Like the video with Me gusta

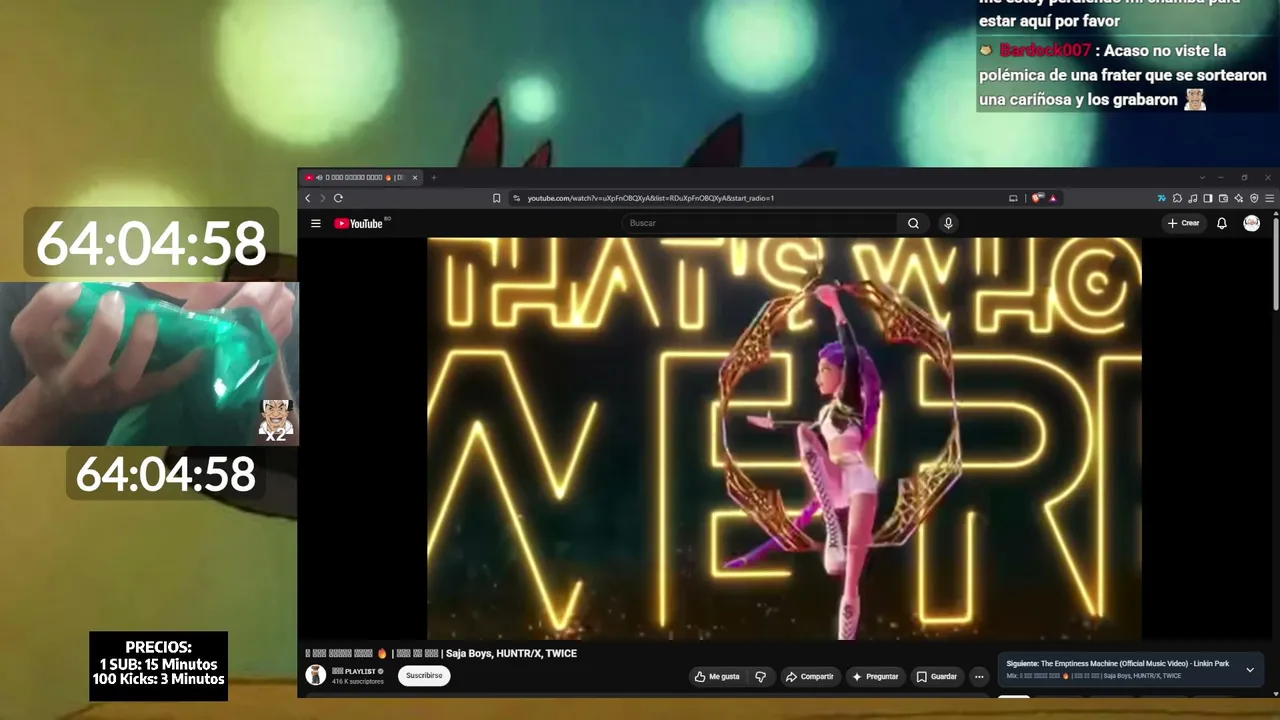tap(718, 677)
